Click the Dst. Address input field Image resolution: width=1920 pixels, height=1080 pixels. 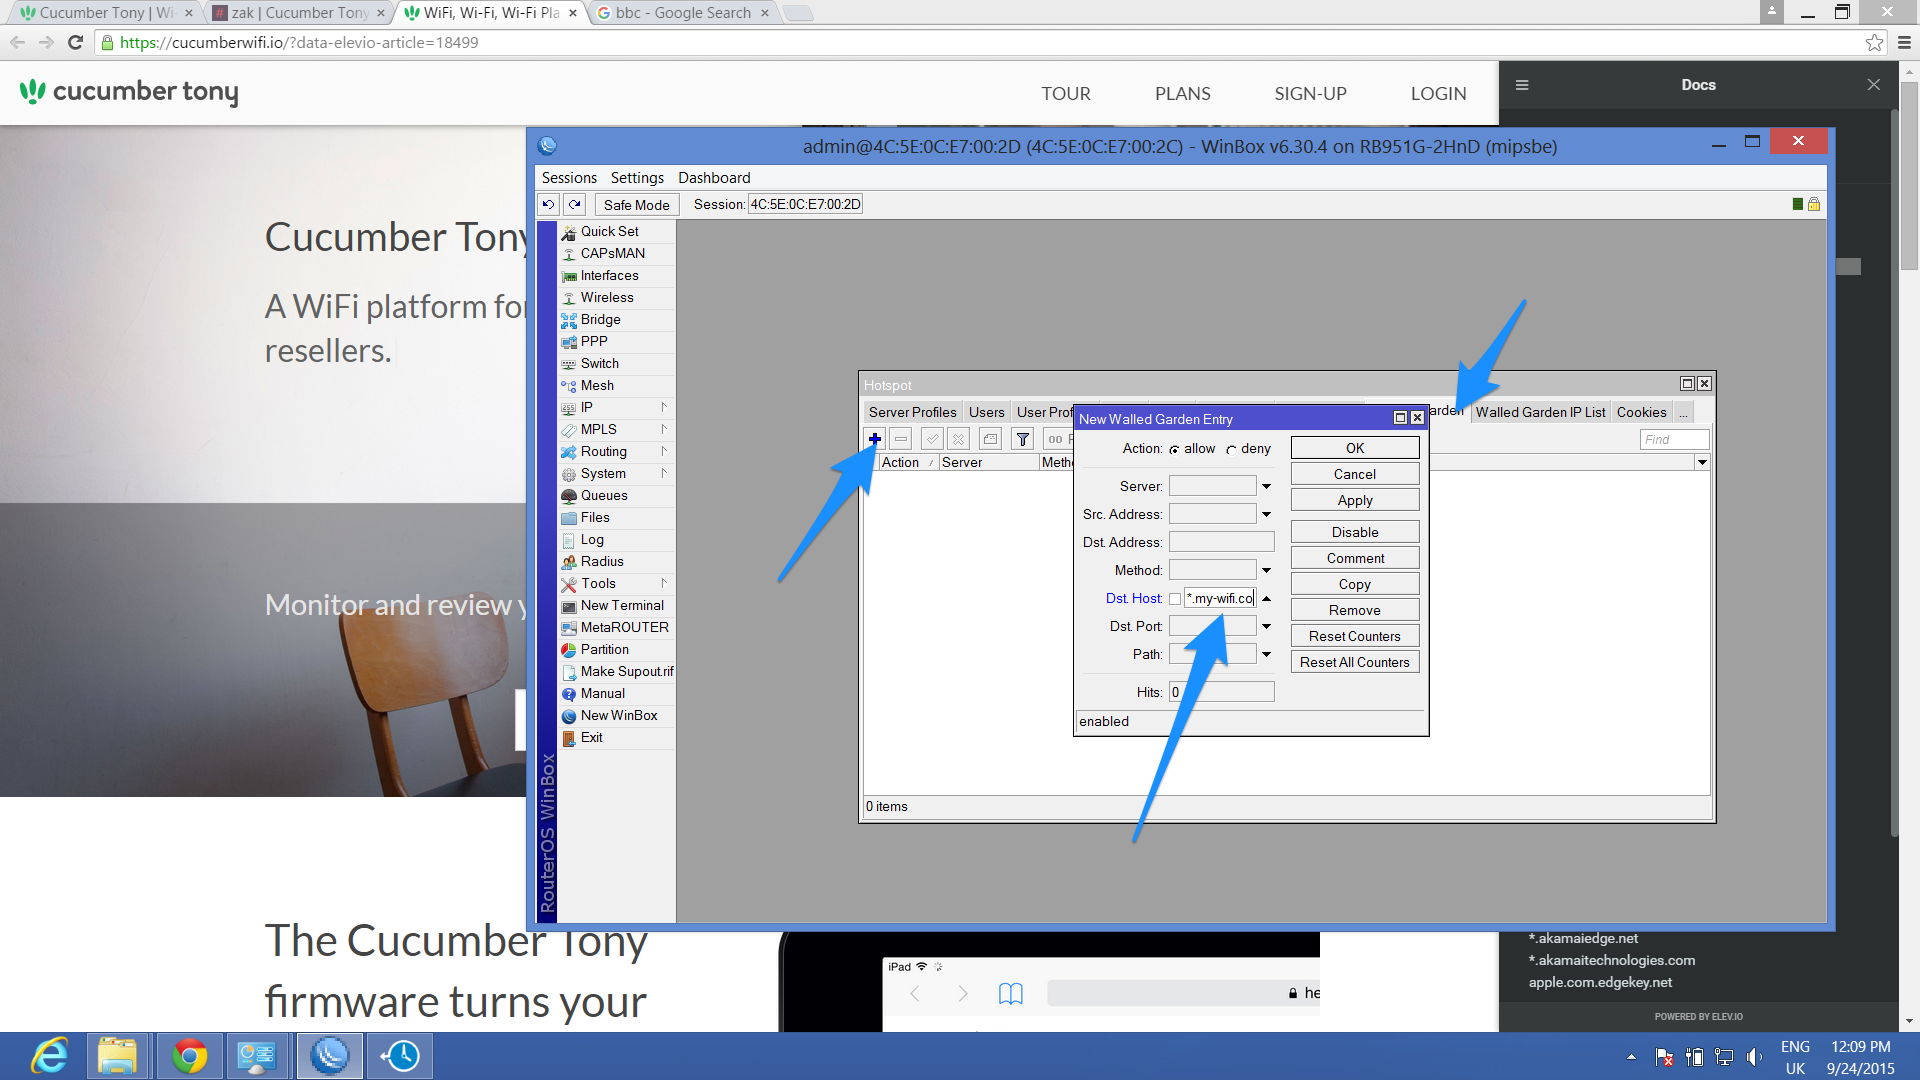click(x=1221, y=542)
